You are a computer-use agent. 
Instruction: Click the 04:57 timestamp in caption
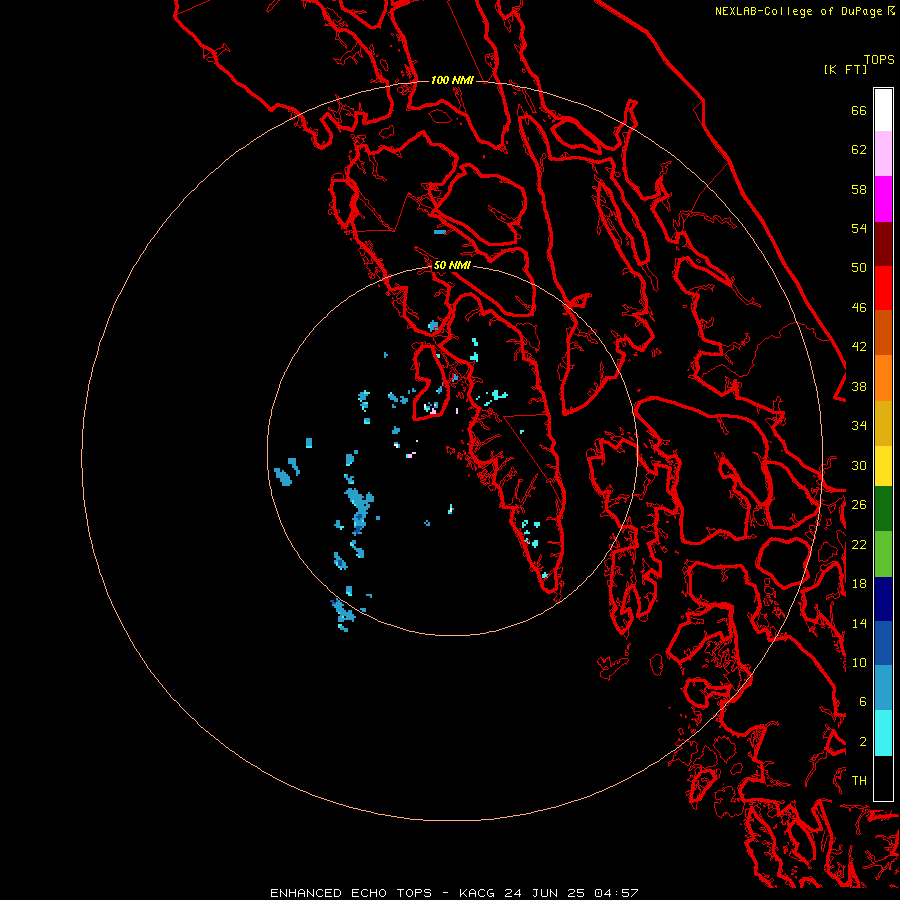pos(616,893)
